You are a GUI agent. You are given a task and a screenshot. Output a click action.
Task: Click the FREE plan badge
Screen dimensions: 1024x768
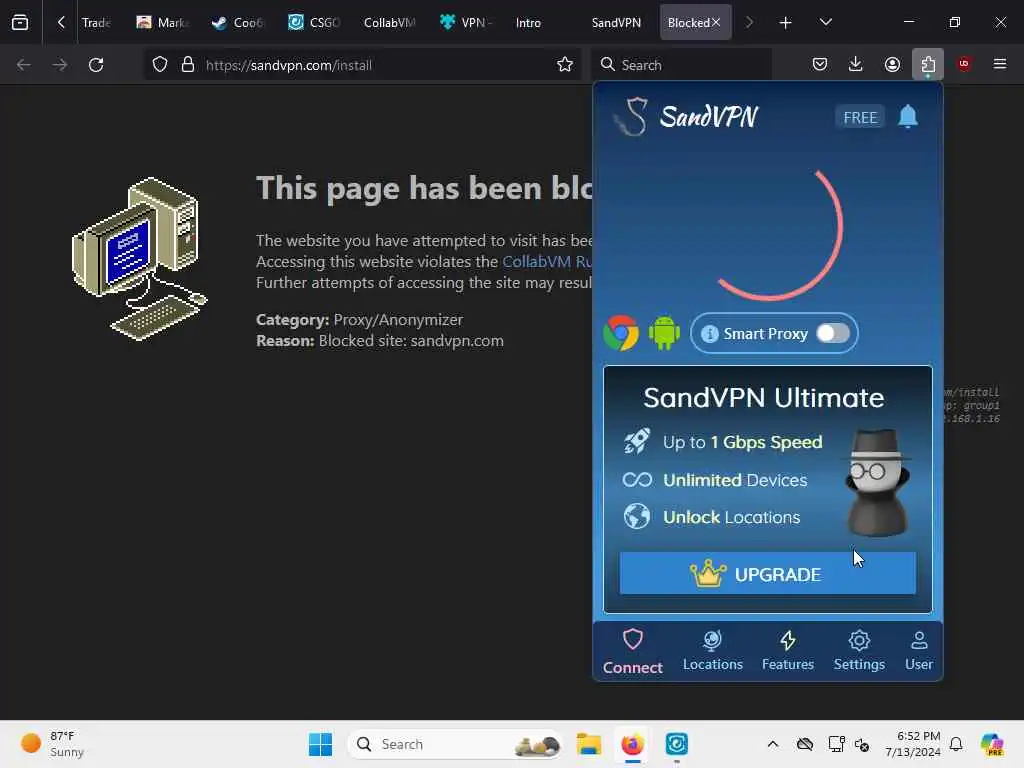[x=859, y=118]
